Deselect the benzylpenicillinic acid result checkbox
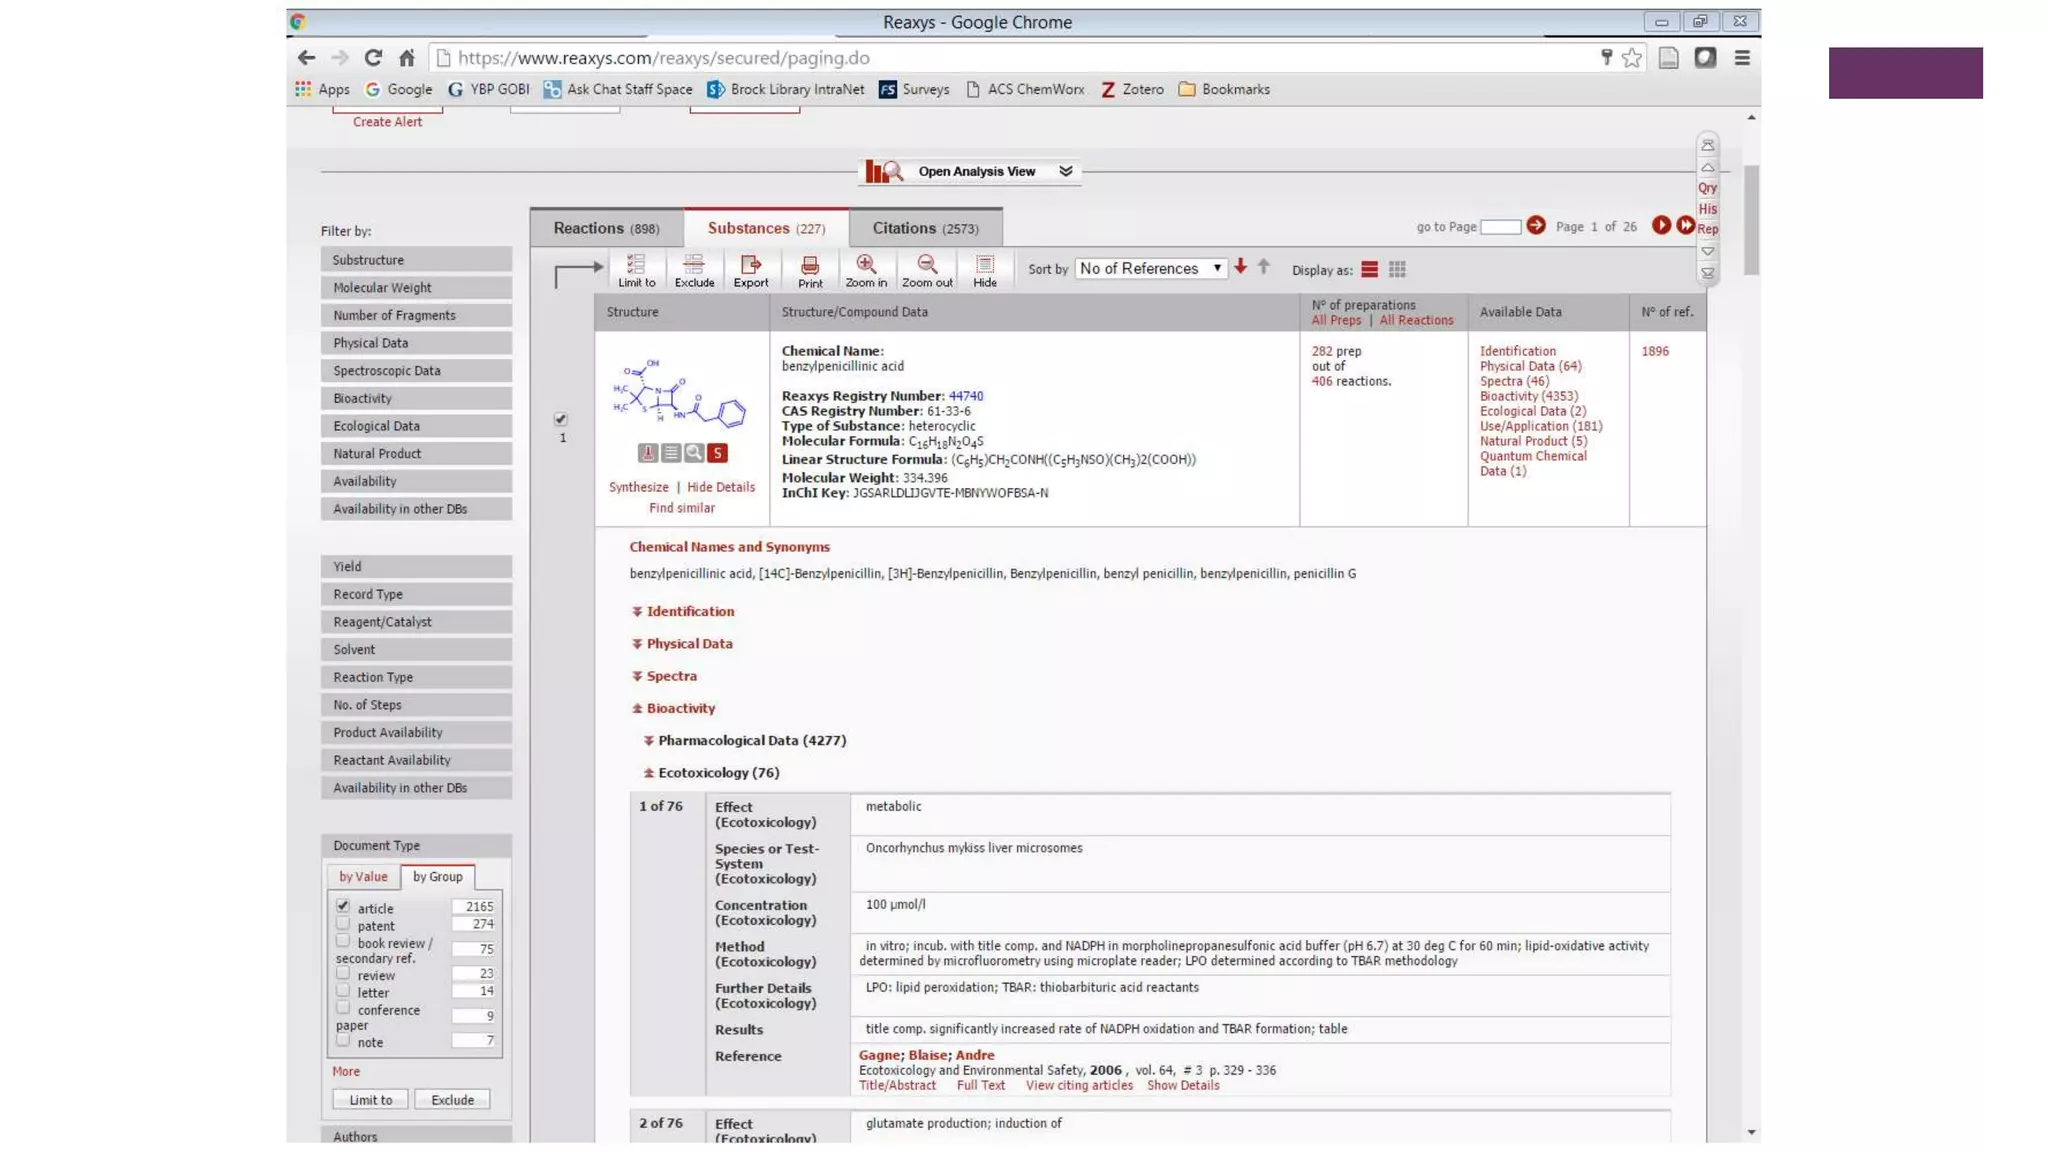The width and height of the screenshot is (2048, 1152). pyautogui.click(x=560, y=419)
